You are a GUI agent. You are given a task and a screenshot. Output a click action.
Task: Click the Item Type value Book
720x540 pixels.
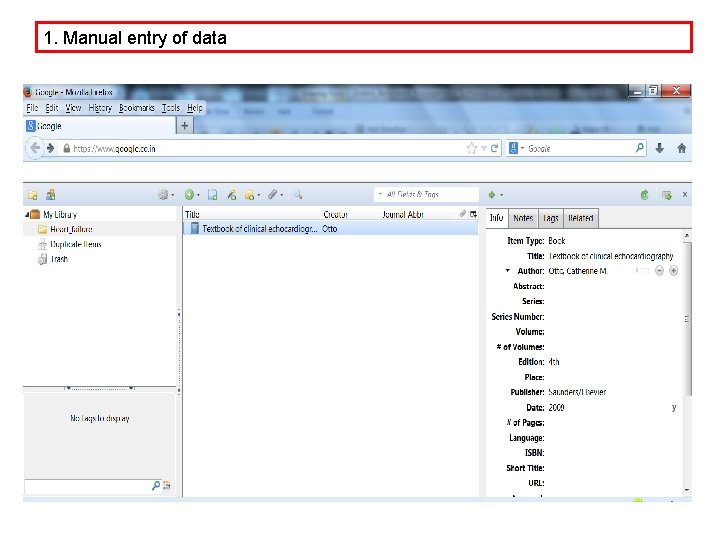click(557, 241)
